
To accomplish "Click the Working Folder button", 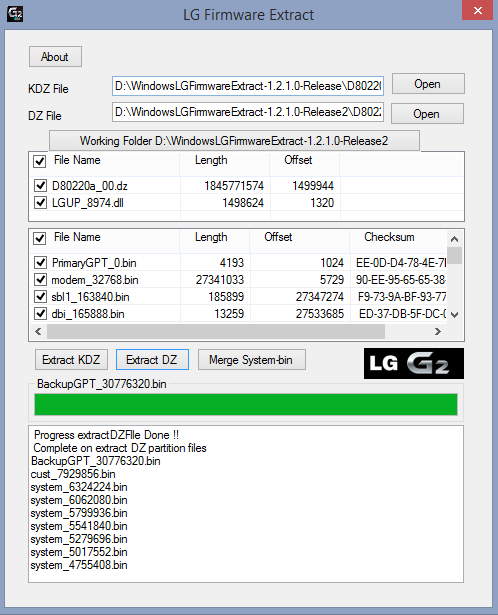I will pyautogui.click(x=234, y=140).
